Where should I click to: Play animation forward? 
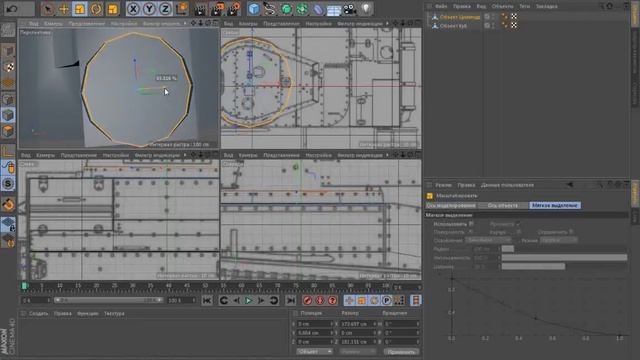pyautogui.click(x=248, y=301)
